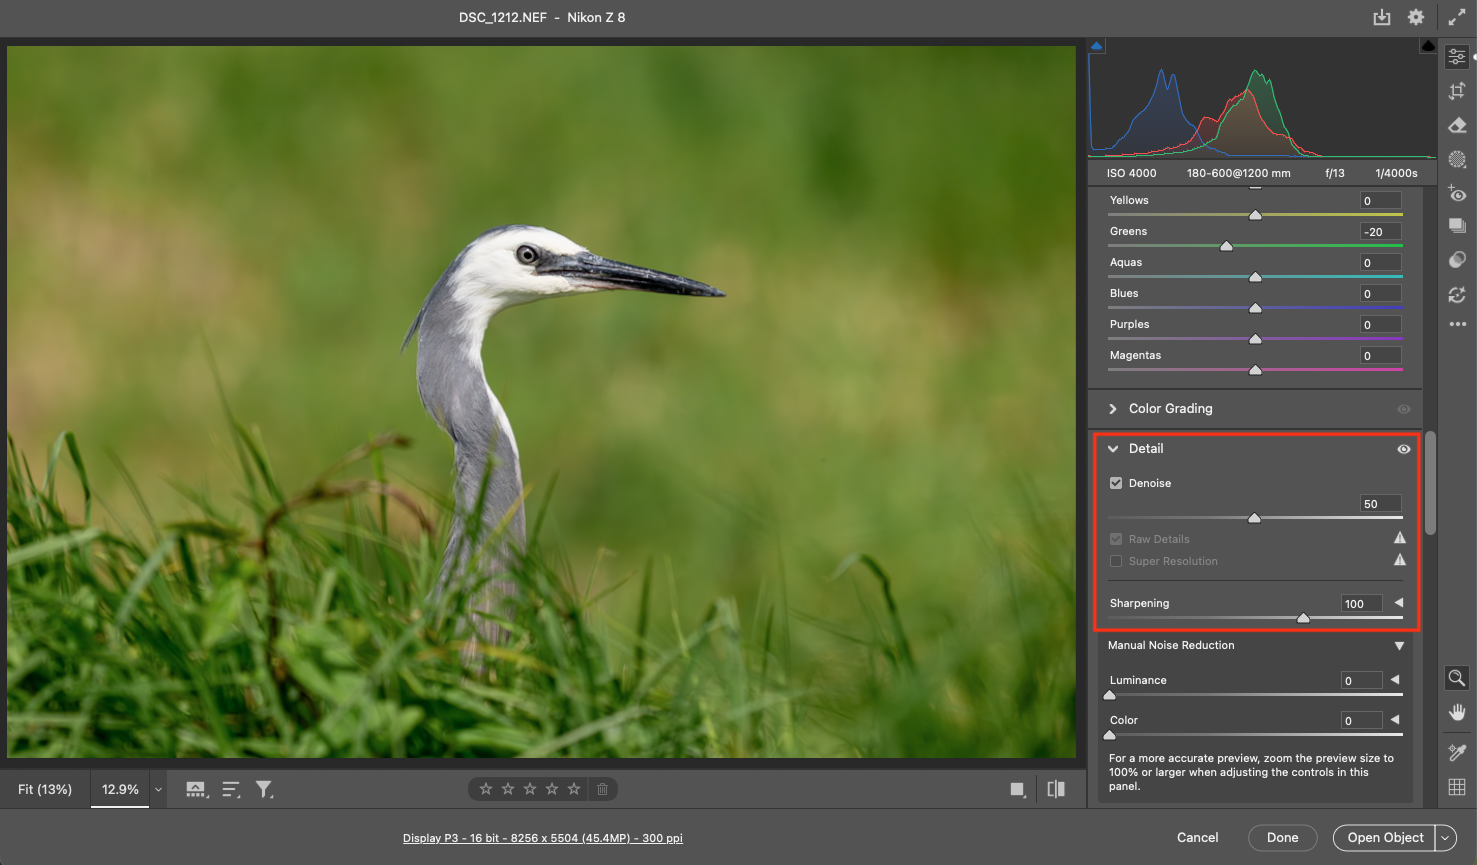The width and height of the screenshot is (1477, 865).
Task: Toggle the grid overlay icon
Action: click(1457, 787)
